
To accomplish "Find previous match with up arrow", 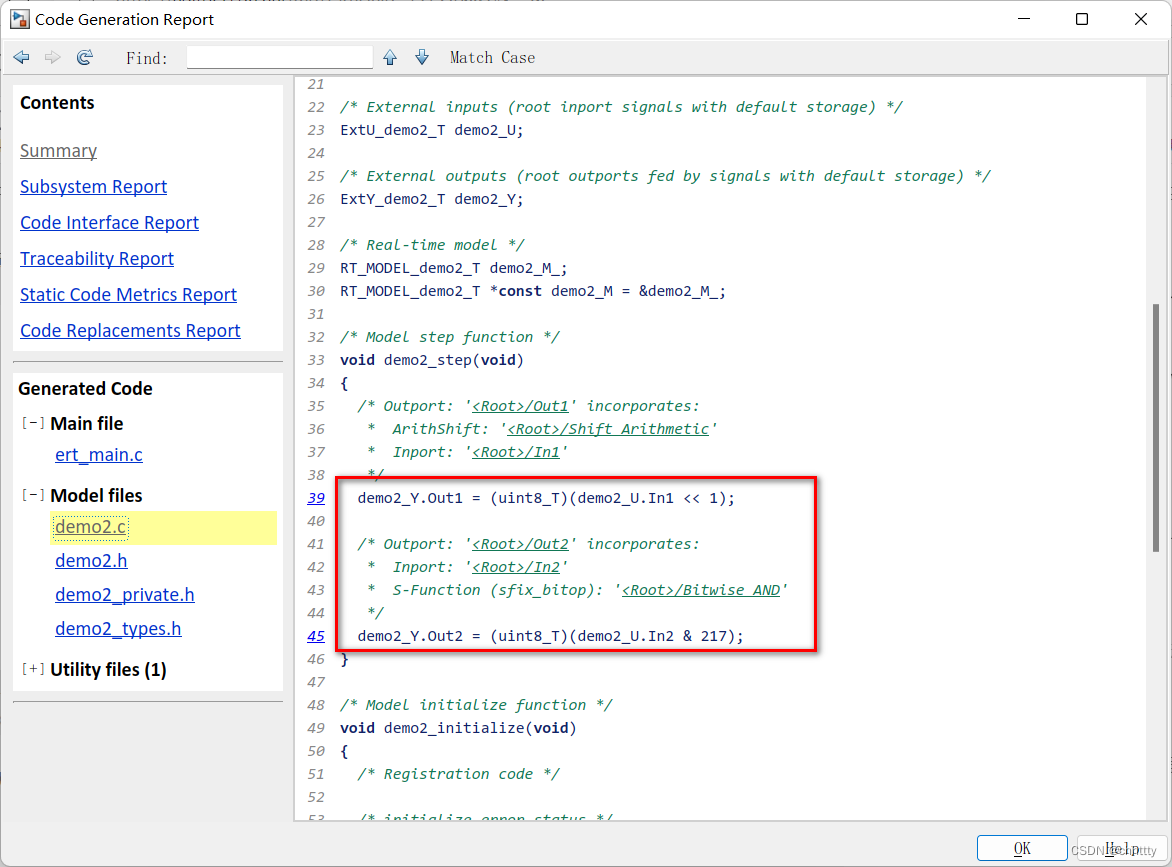I will click(x=390, y=58).
